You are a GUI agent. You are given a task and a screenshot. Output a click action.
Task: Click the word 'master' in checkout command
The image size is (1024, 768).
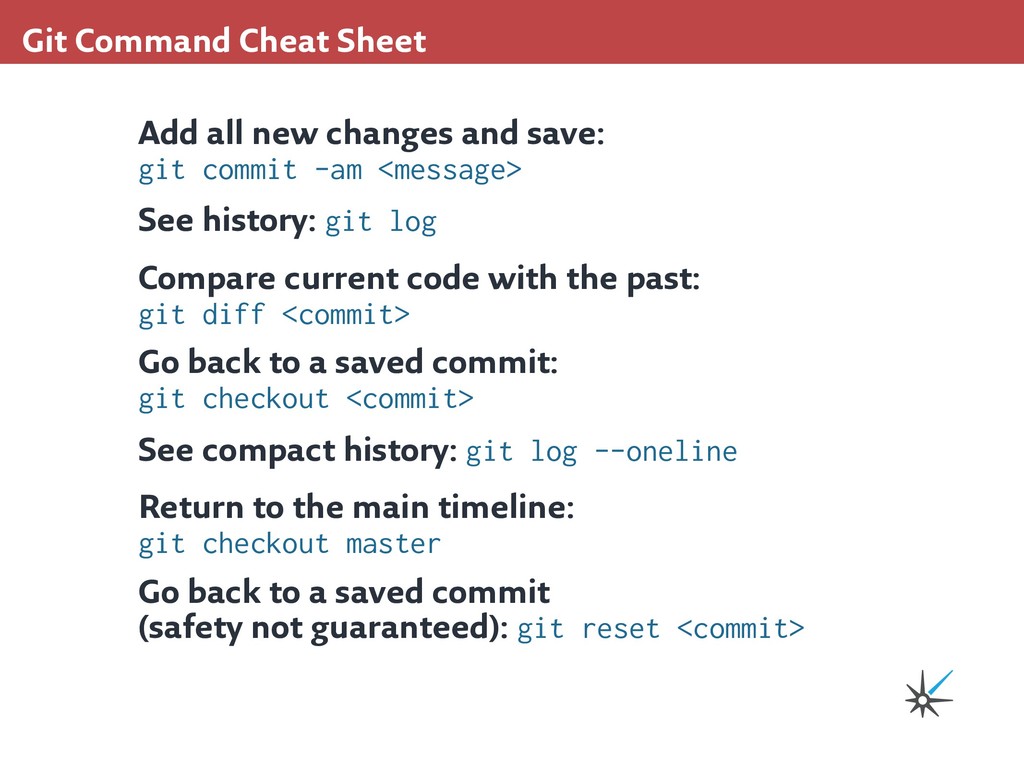(393, 544)
